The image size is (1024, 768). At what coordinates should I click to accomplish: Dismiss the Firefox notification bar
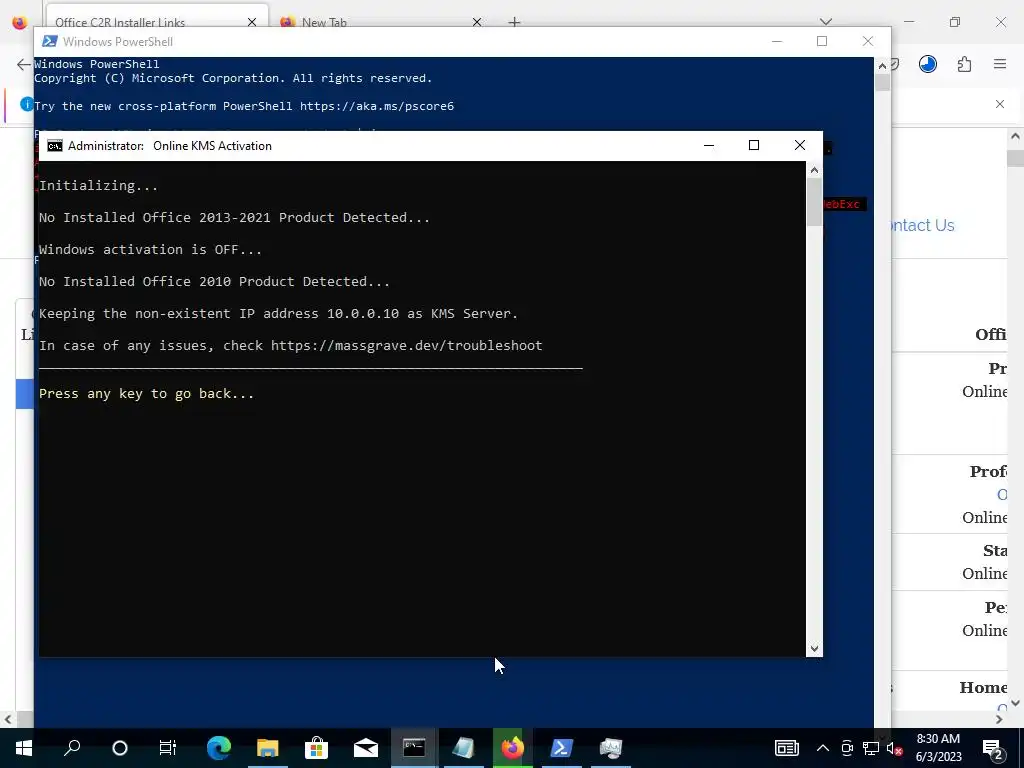[1000, 104]
